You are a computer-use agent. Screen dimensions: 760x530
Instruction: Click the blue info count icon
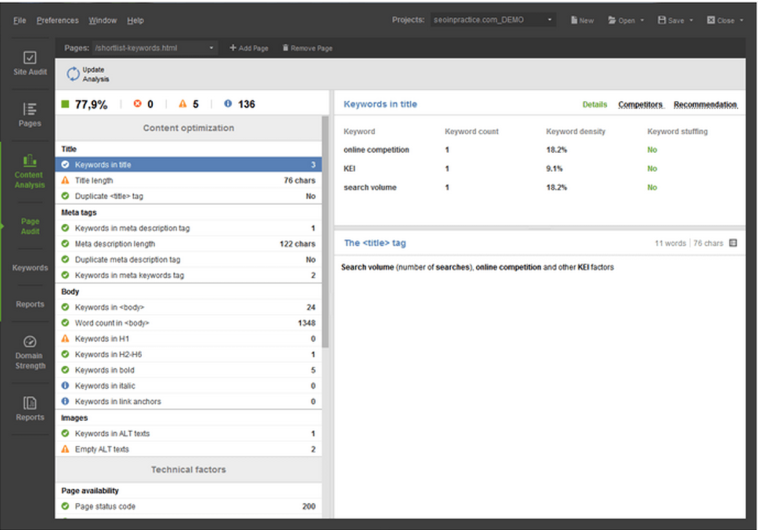tap(228, 103)
